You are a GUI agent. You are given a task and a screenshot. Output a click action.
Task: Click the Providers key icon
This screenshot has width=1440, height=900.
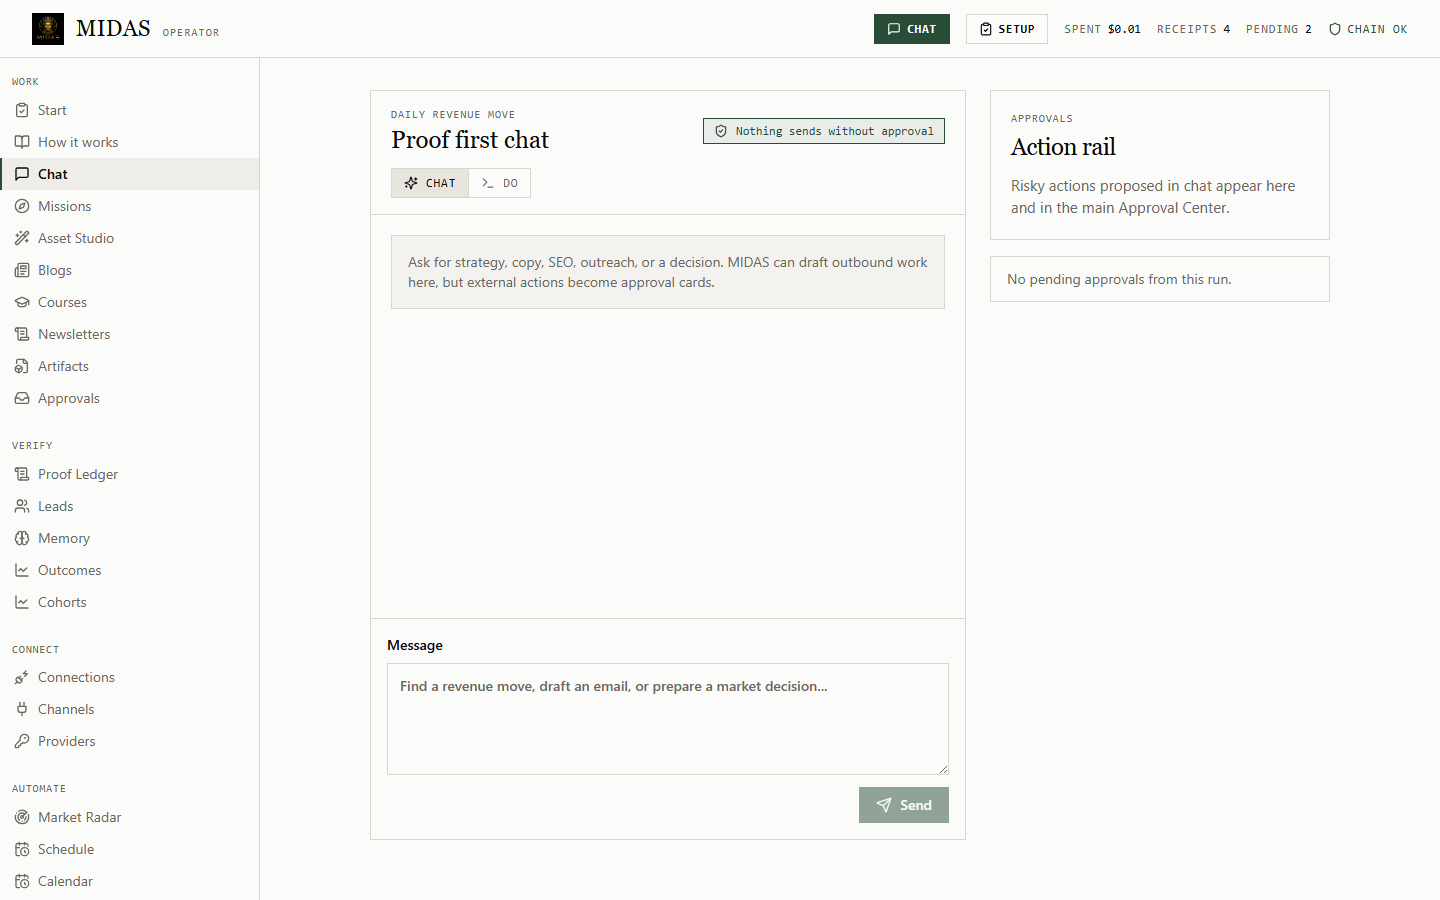[x=22, y=741]
